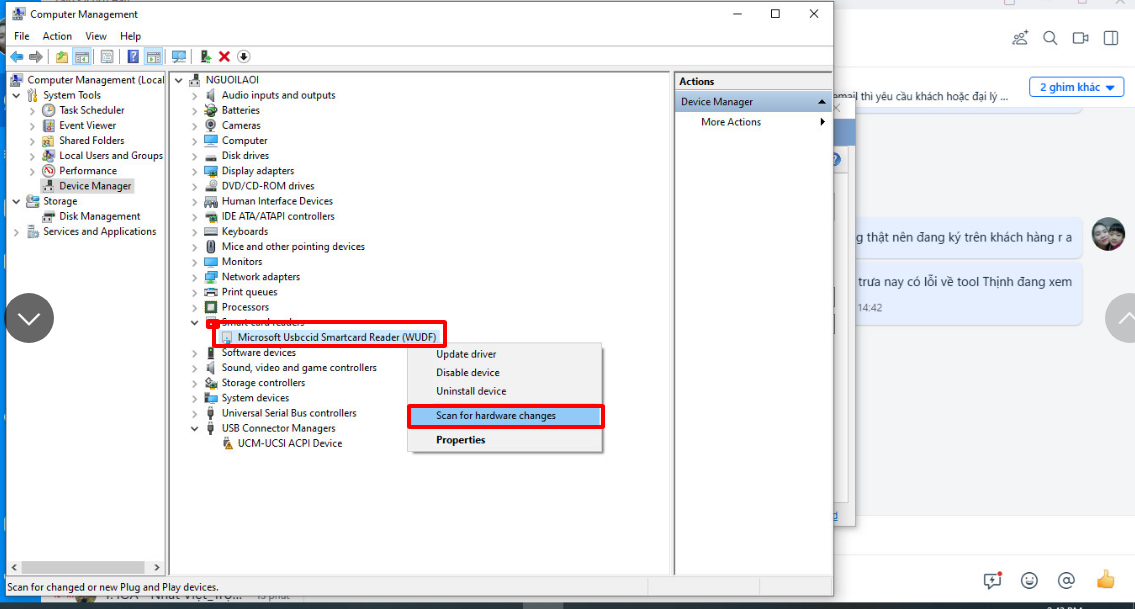Click the Print queues category icon
This screenshot has width=1135, height=609.
pos(211,292)
